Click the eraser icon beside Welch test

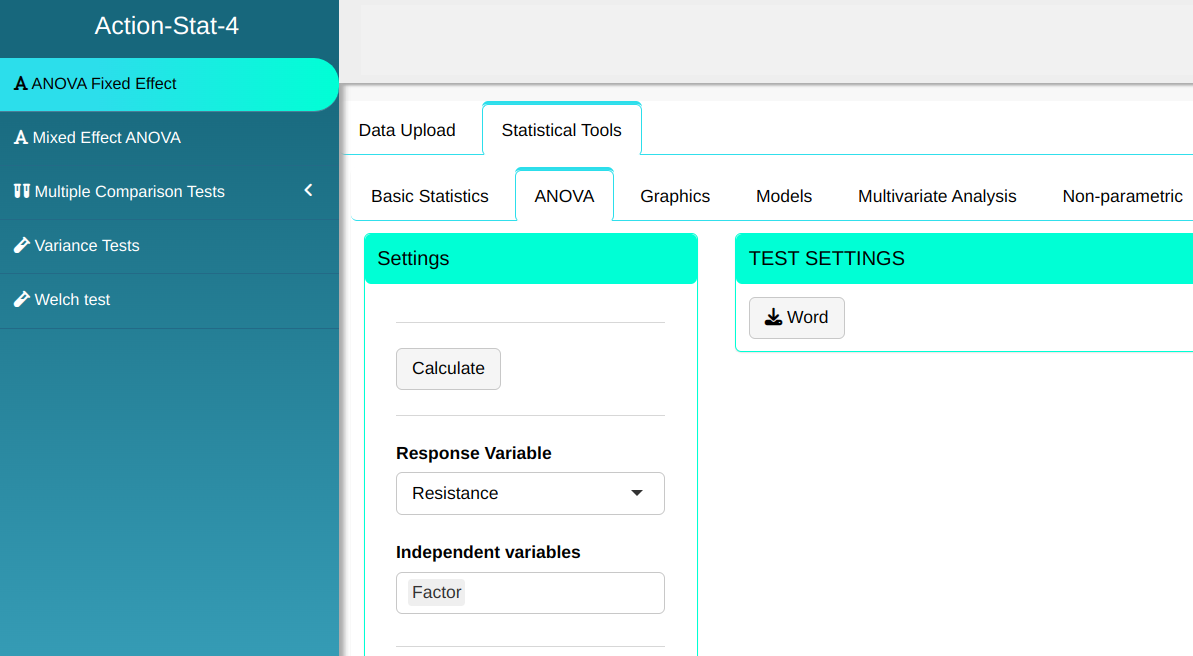point(21,299)
